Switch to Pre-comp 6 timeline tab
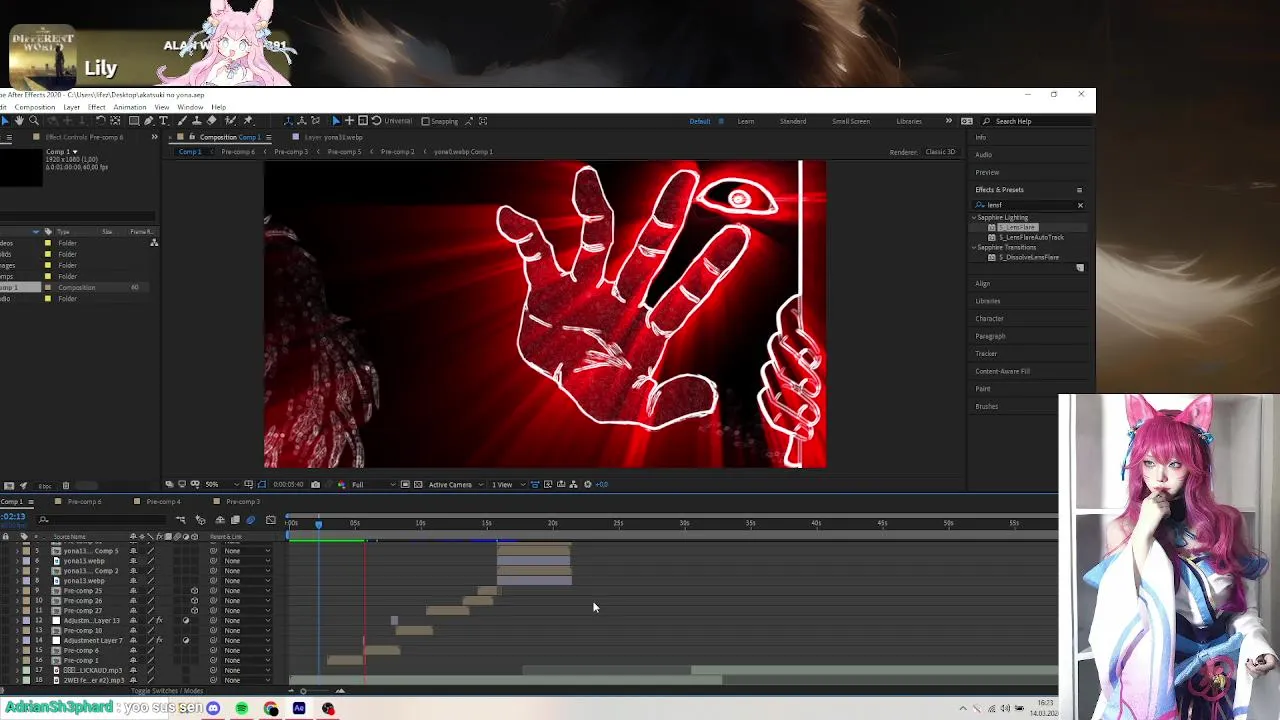Image resolution: width=1280 pixels, height=720 pixels. (x=85, y=501)
